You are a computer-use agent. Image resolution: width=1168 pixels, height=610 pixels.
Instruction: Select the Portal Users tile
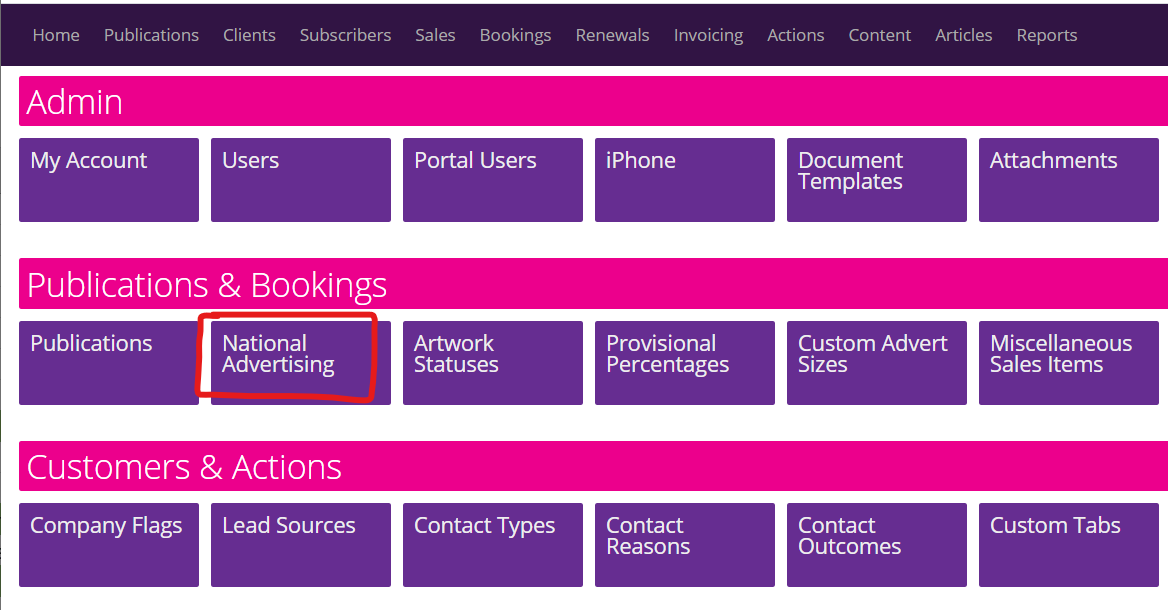[x=492, y=179]
